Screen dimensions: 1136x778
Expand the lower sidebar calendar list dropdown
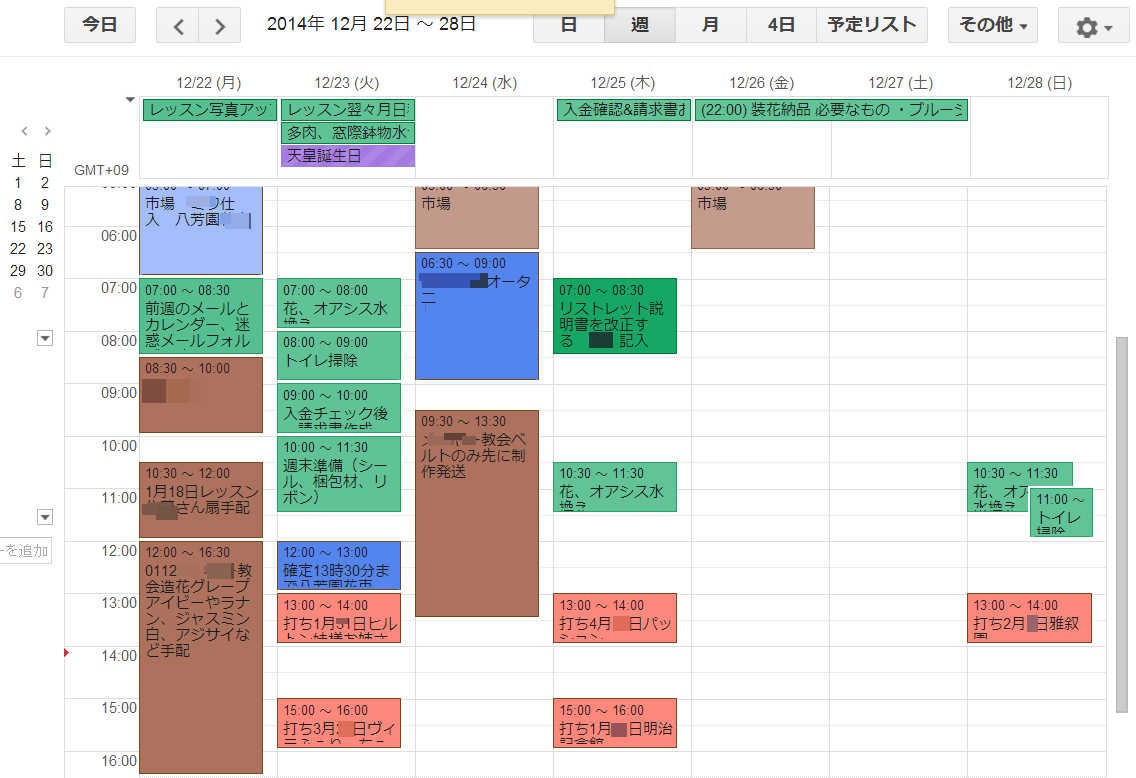pyautogui.click(x=44, y=517)
